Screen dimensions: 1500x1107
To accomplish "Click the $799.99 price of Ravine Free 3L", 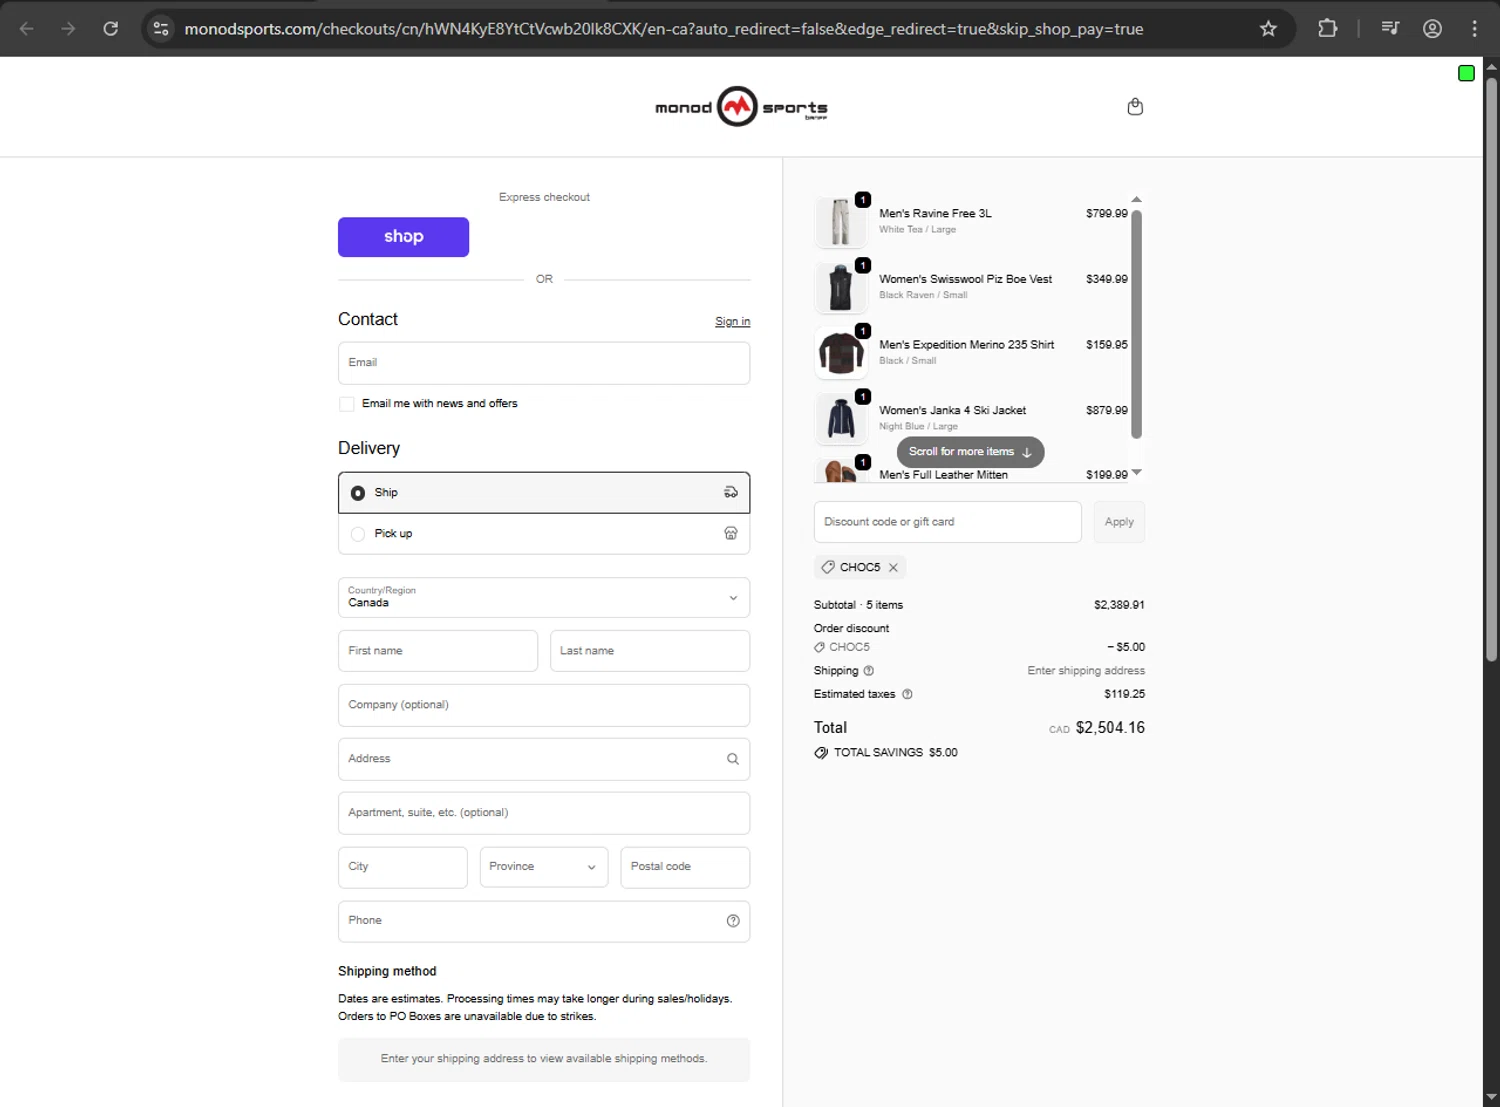I will pos(1107,214).
